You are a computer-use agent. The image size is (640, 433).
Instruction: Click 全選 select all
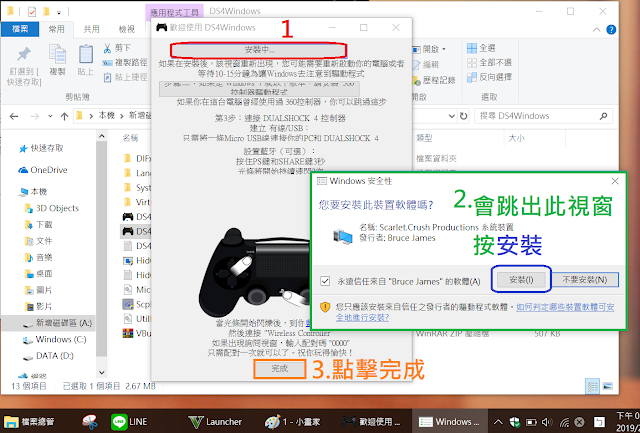point(481,48)
